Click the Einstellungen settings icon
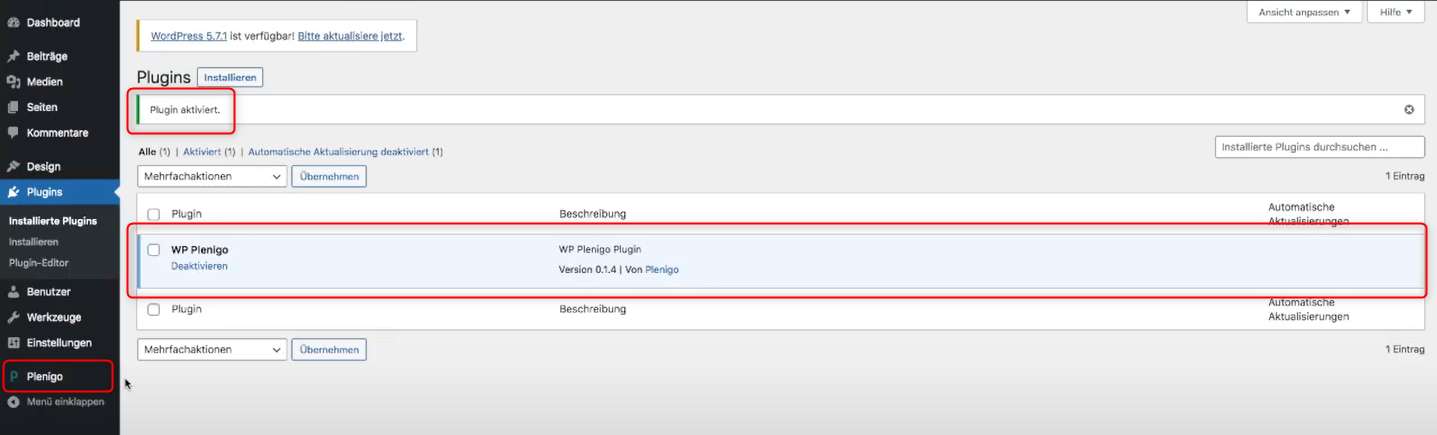Viewport: 1437px width, 435px height. [13, 342]
